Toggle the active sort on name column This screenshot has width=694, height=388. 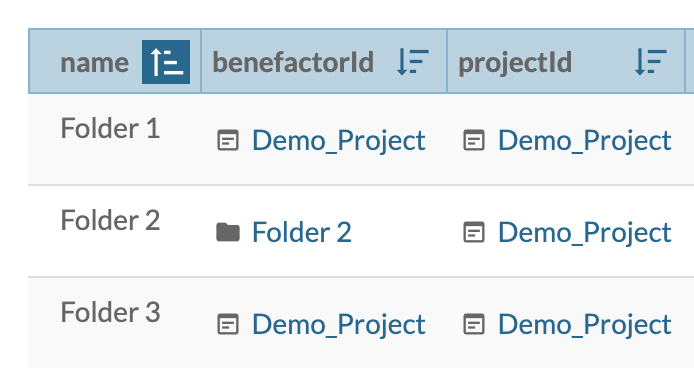[166, 62]
